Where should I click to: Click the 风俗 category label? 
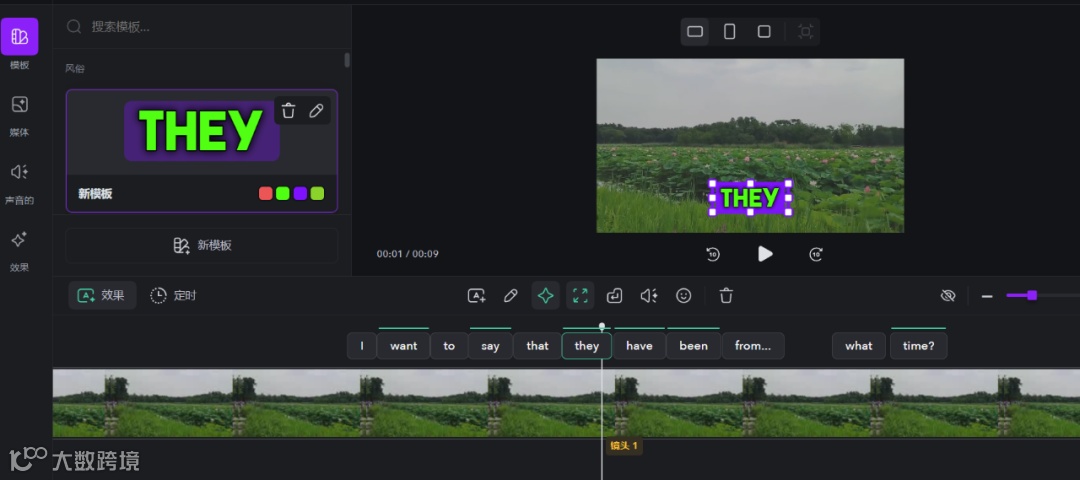click(75, 69)
